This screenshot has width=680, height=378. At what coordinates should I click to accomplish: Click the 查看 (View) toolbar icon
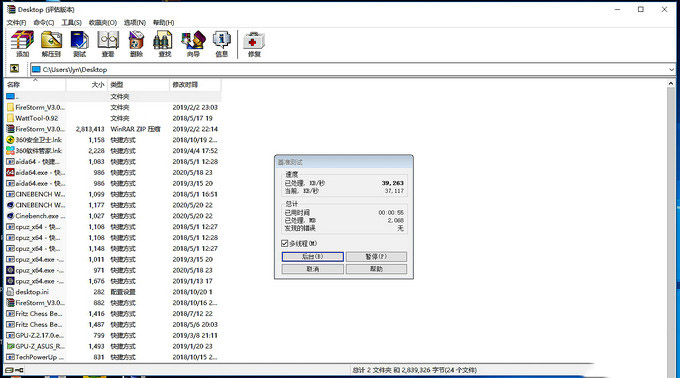click(108, 44)
